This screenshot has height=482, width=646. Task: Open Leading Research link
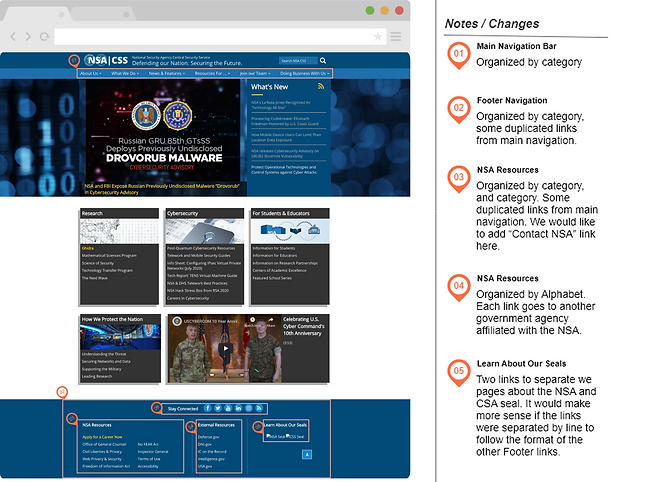[97, 377]
